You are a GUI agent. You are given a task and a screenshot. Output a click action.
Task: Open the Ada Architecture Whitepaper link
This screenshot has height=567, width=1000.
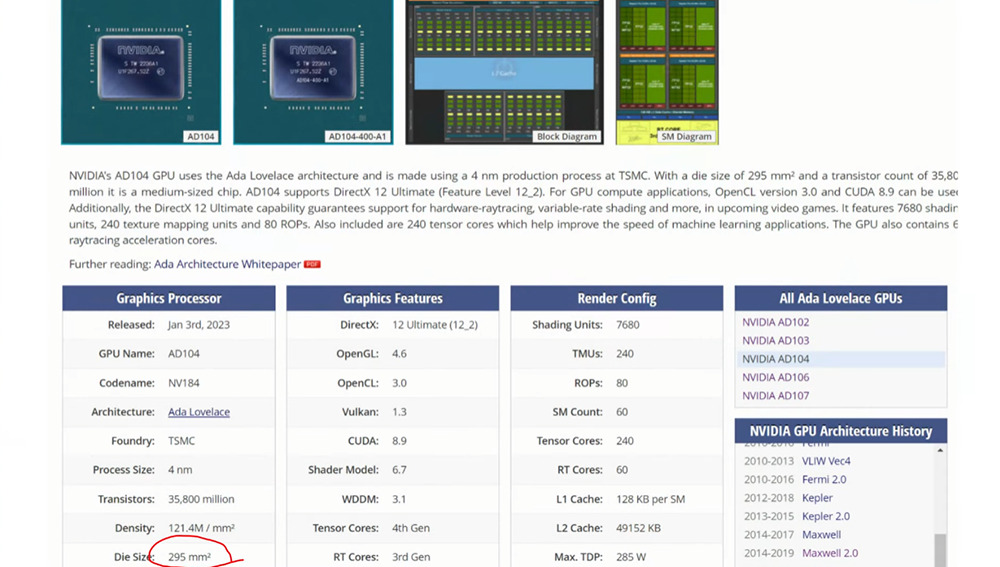click(227, 264)
